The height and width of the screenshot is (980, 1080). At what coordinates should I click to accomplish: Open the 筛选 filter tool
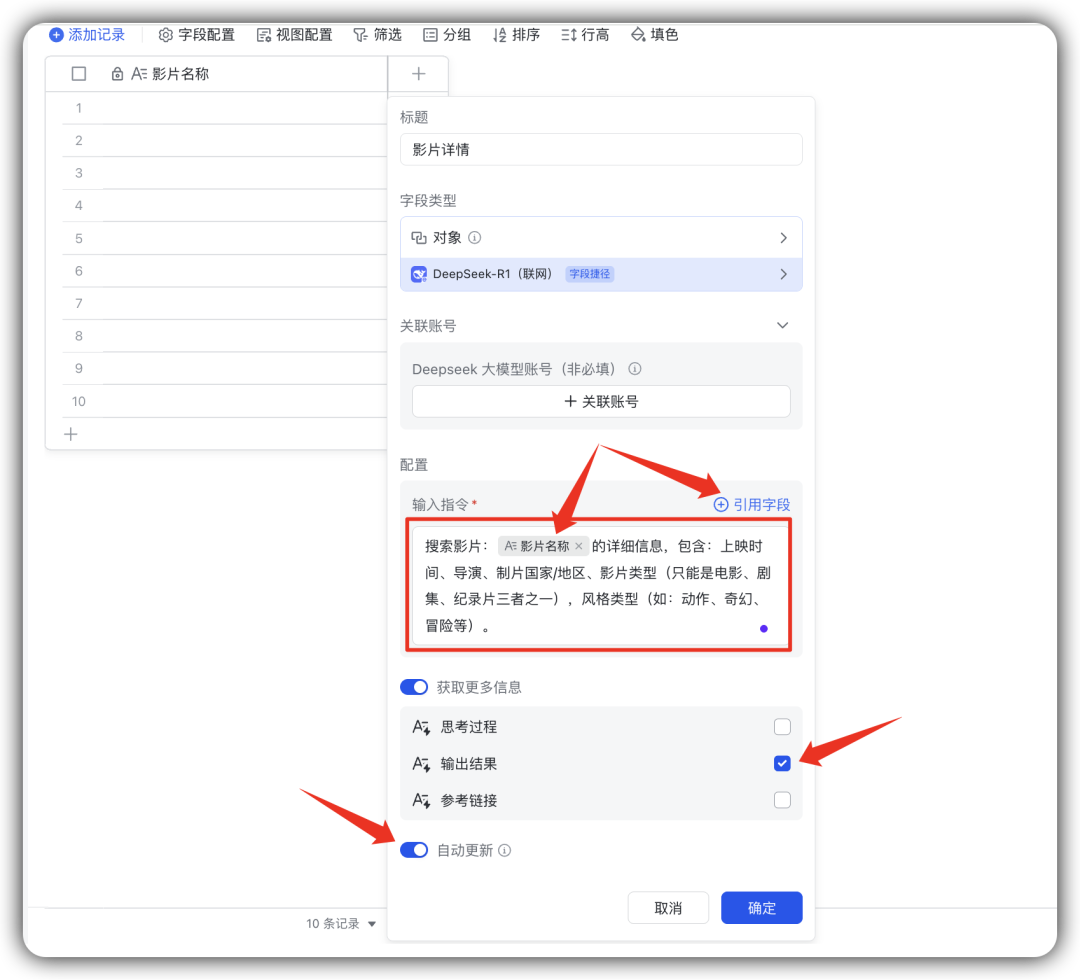tap(377, 34)
